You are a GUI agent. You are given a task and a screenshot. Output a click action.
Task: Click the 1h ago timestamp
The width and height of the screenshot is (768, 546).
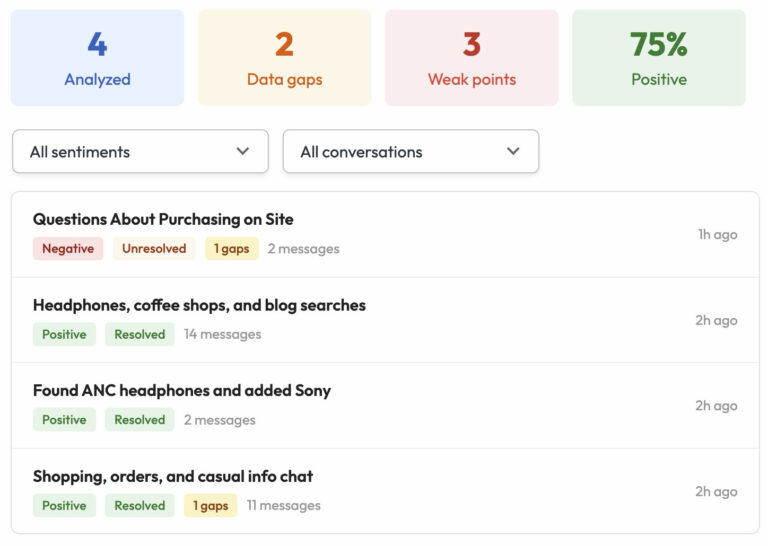(x=717, y=235)
